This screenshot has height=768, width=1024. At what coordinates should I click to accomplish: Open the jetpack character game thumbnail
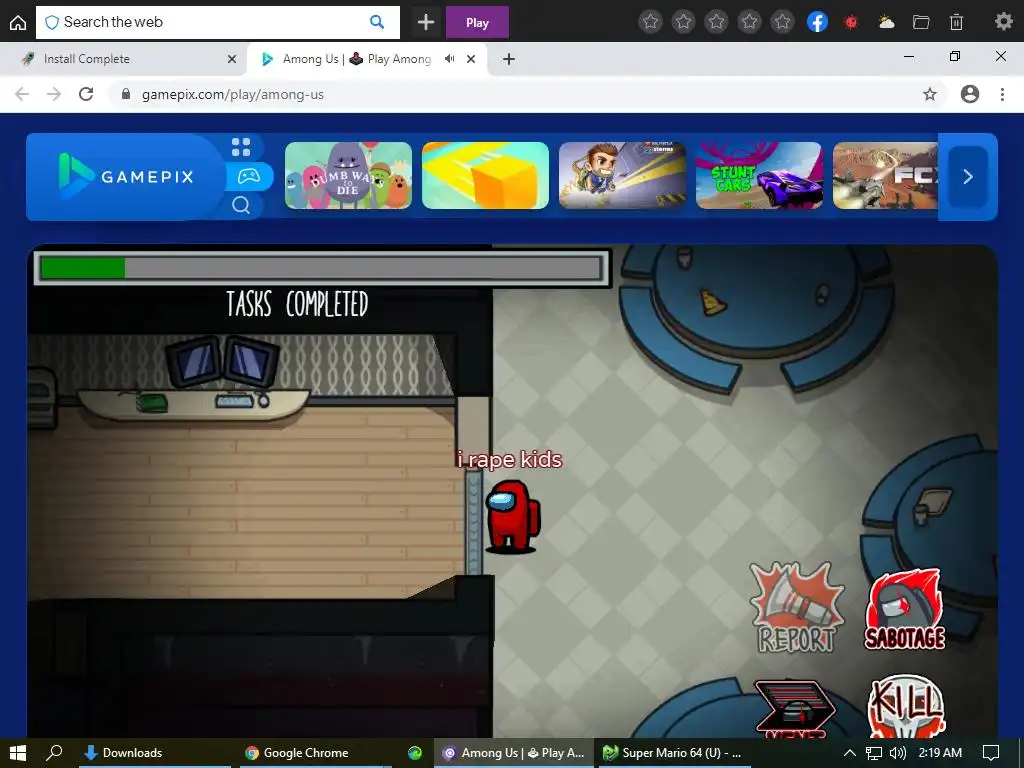[x=622, y=176]
